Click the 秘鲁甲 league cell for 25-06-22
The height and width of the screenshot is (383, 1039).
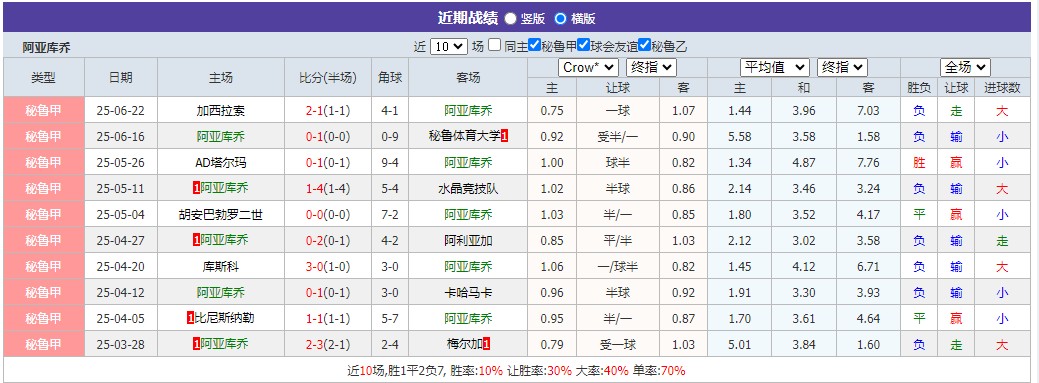(44, 111)
